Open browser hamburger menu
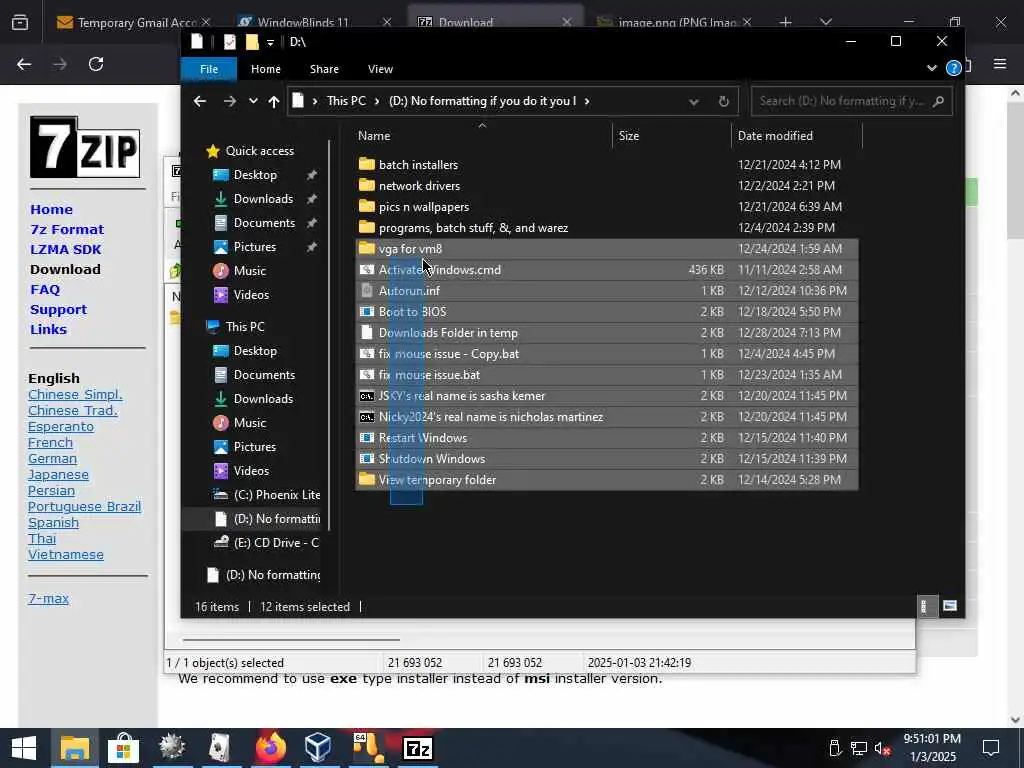Screen dimensions: 1024x768 coord(1000,64)
